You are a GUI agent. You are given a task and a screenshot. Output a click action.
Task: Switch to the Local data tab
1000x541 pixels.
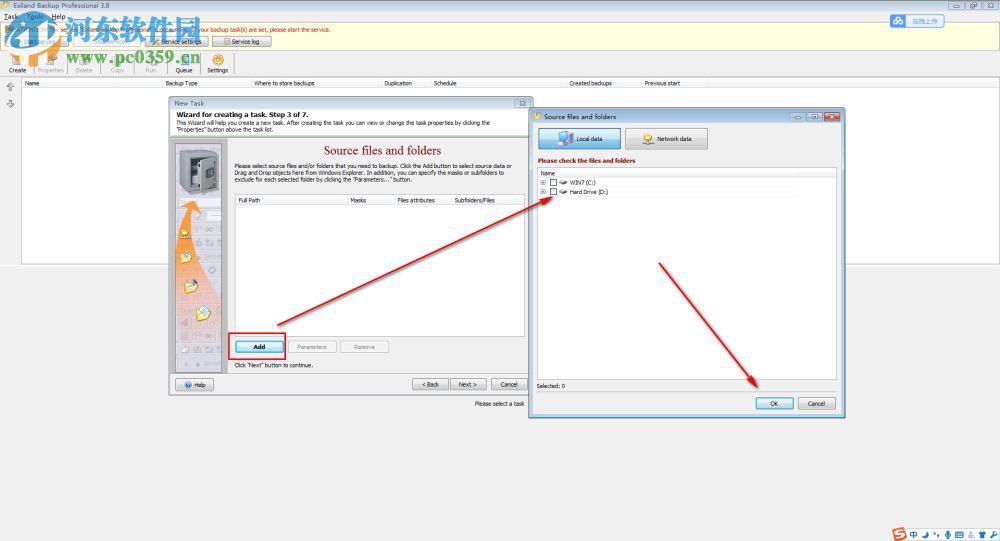click(x=579, y=138)
